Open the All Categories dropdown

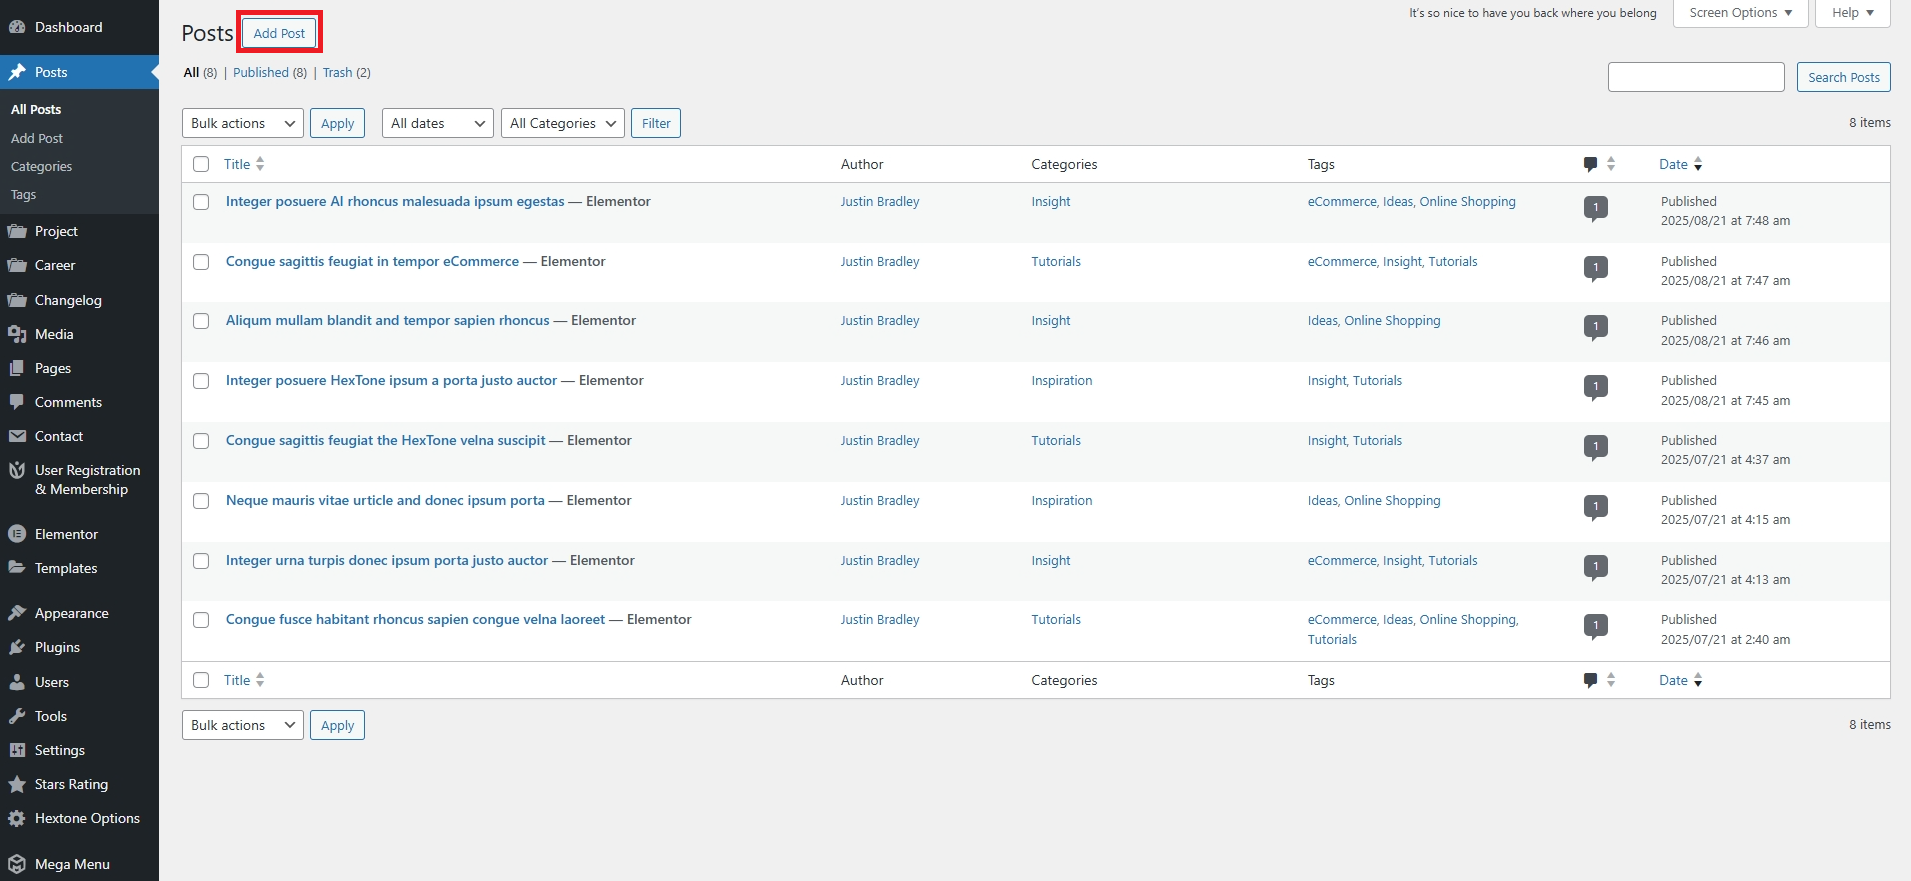562,123
